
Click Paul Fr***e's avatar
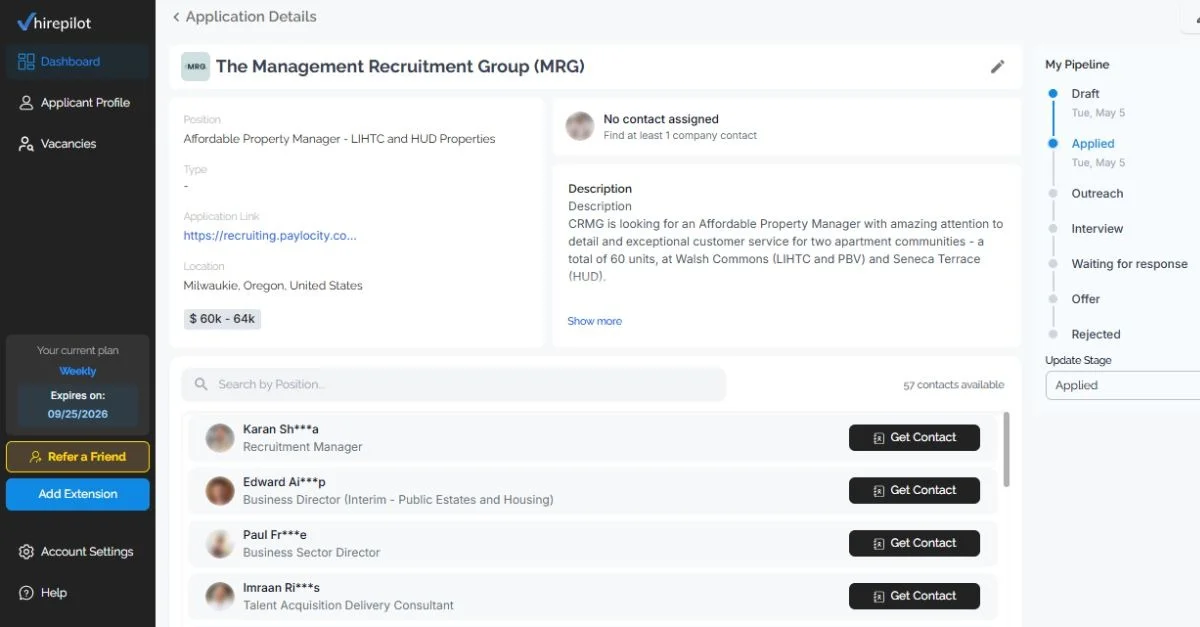pyautogui.click(x=220, y=544)
